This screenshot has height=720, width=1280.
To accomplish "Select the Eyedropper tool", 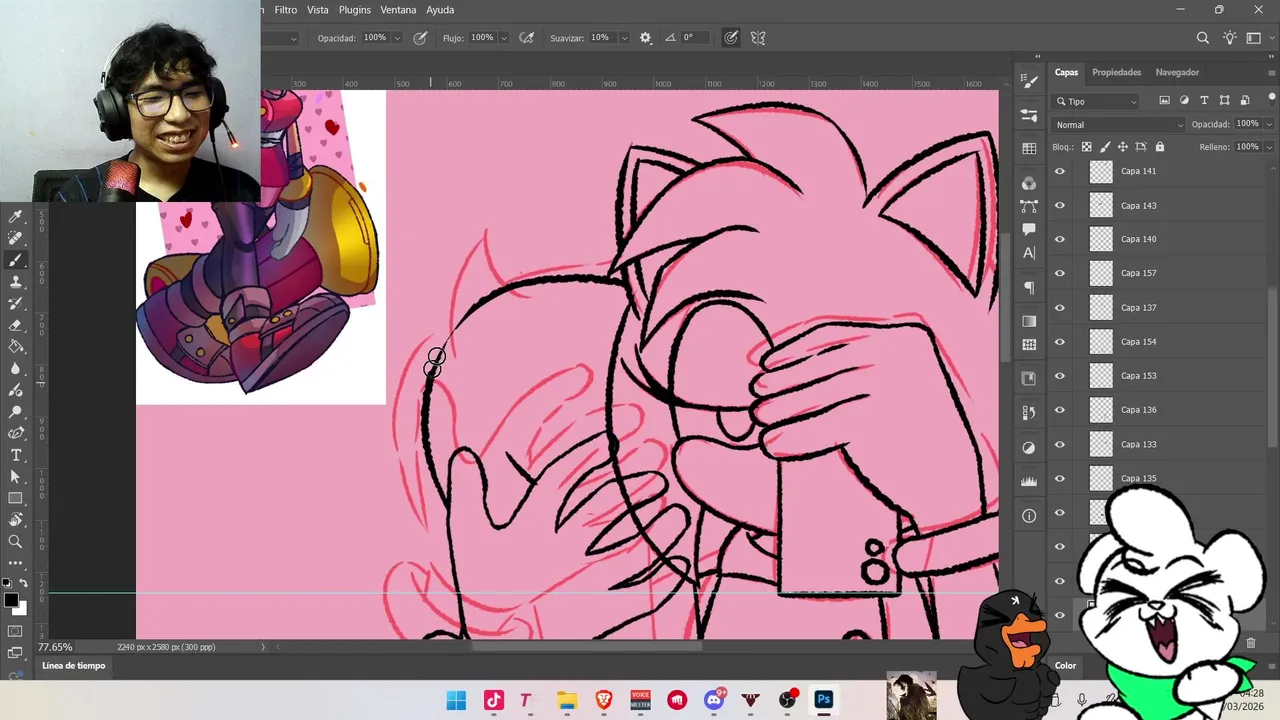I will click(x=15, y=216).
